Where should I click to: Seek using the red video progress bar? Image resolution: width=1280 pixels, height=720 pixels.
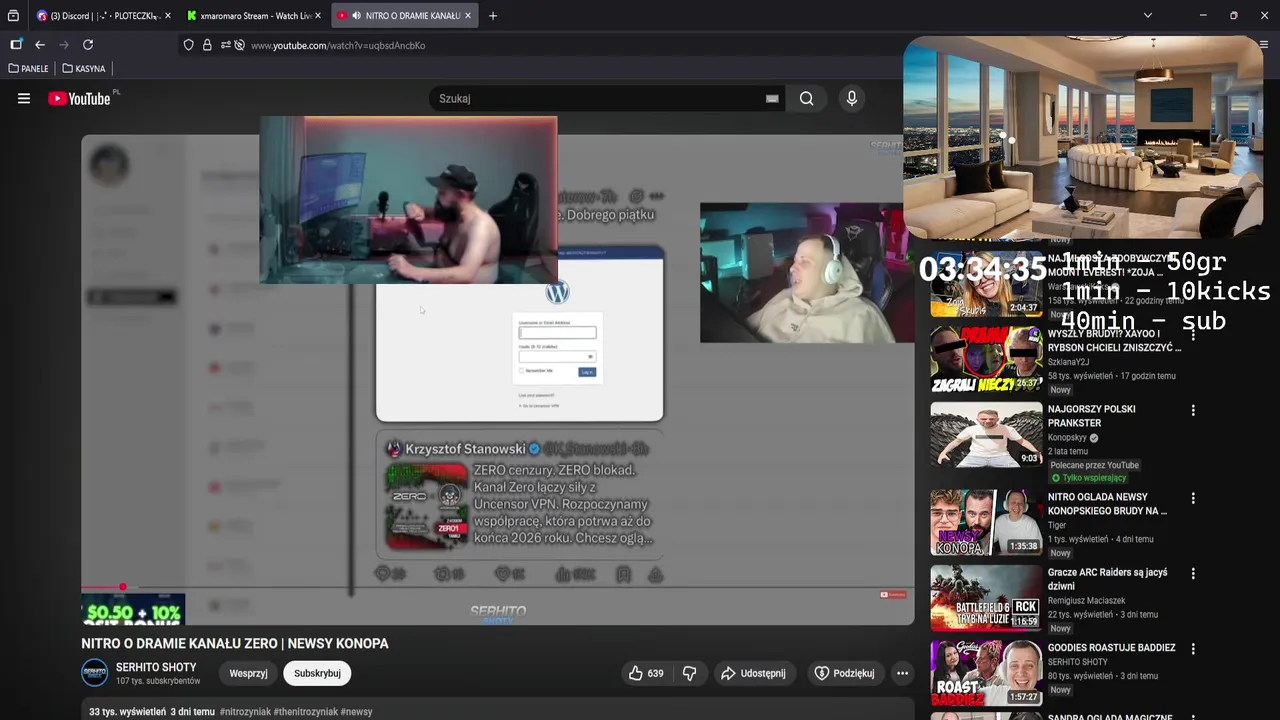click(x=498, y=587)
